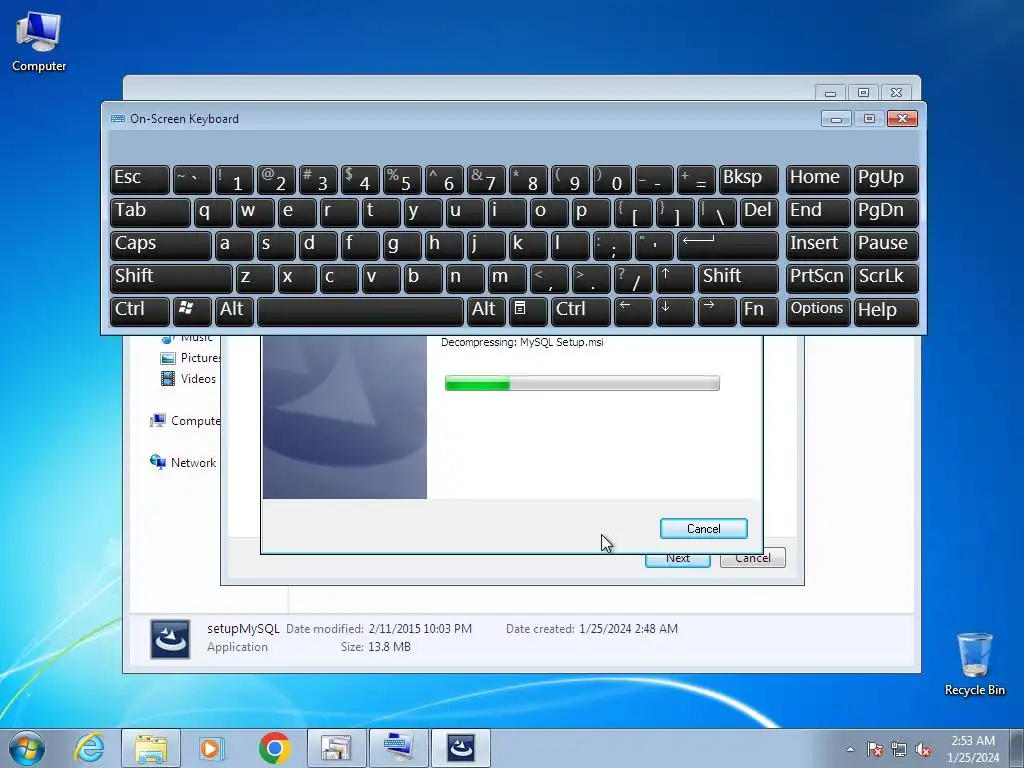Viewport: 1024px width, 768px height.
Task: Open the Computer desktop icon
Action: click(x=39, y=40)
